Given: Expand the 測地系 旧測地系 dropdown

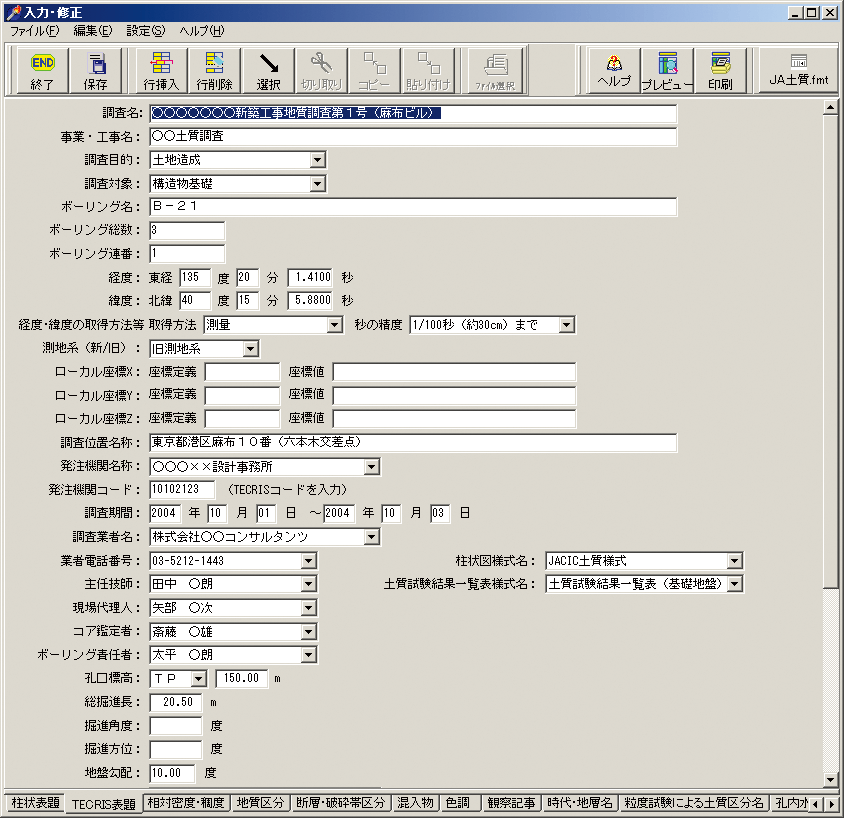Looking at the screenshot, I should click(x=250, y=349).
